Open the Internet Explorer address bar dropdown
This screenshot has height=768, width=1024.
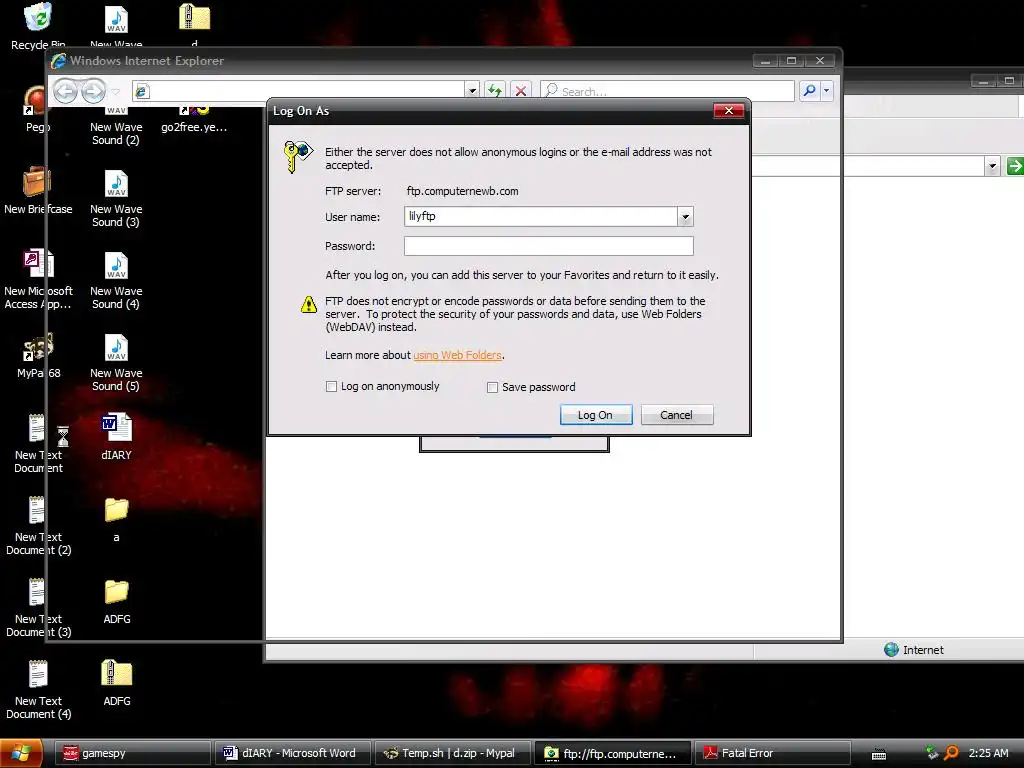tap(472, 91)
